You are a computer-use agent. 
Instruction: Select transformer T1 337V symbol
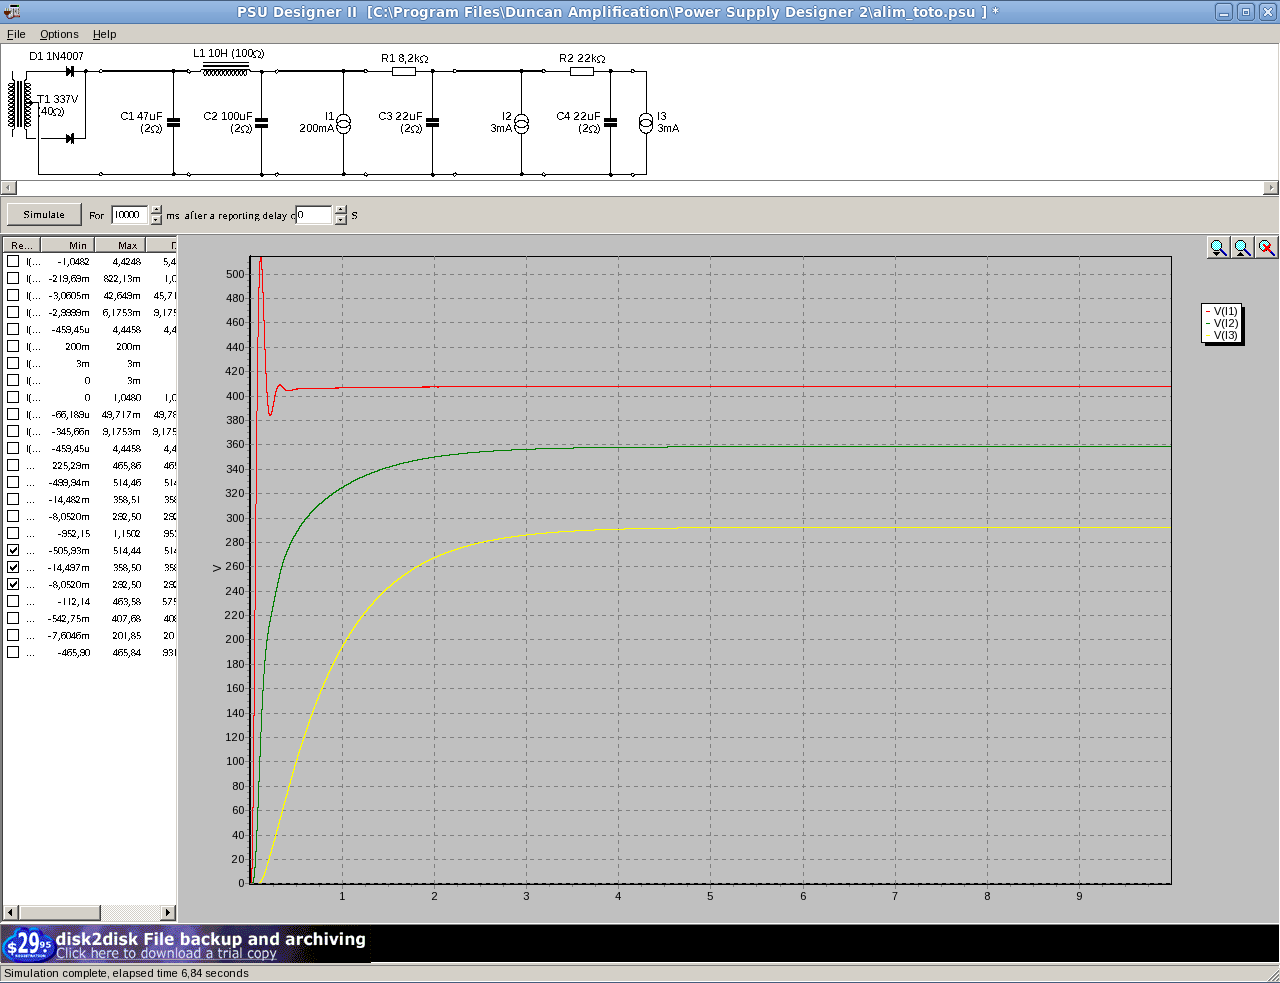tap(20, 104)
